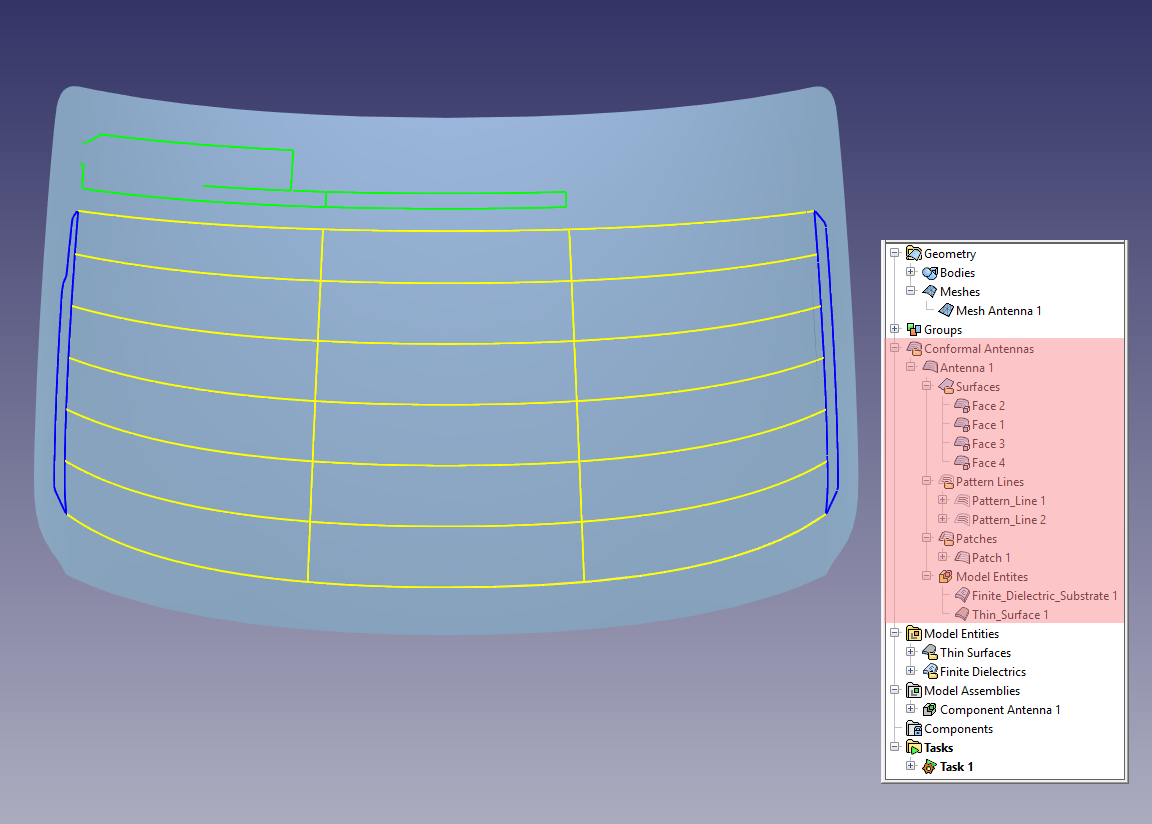
Task: Click the Groups icon in tree
Action: [913, 330]
